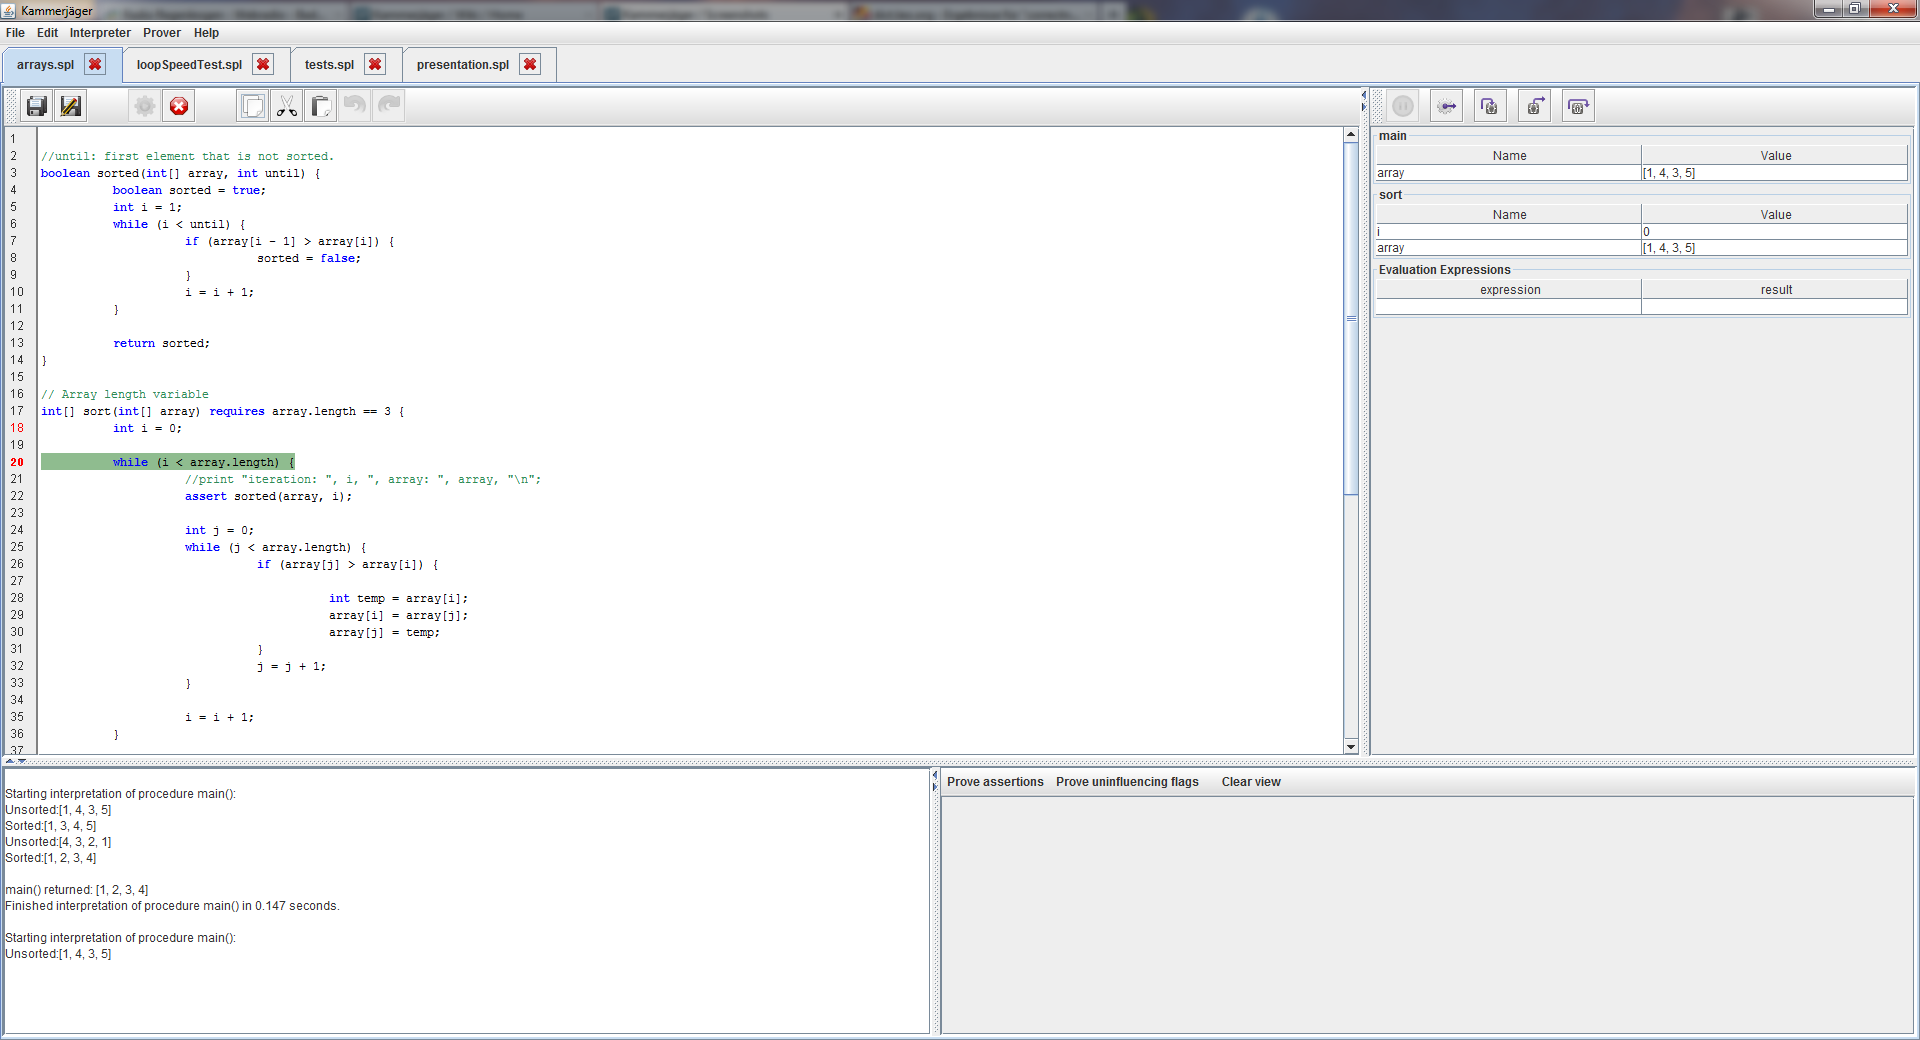Toggle the breakpoint on line 18

point(17,428)
